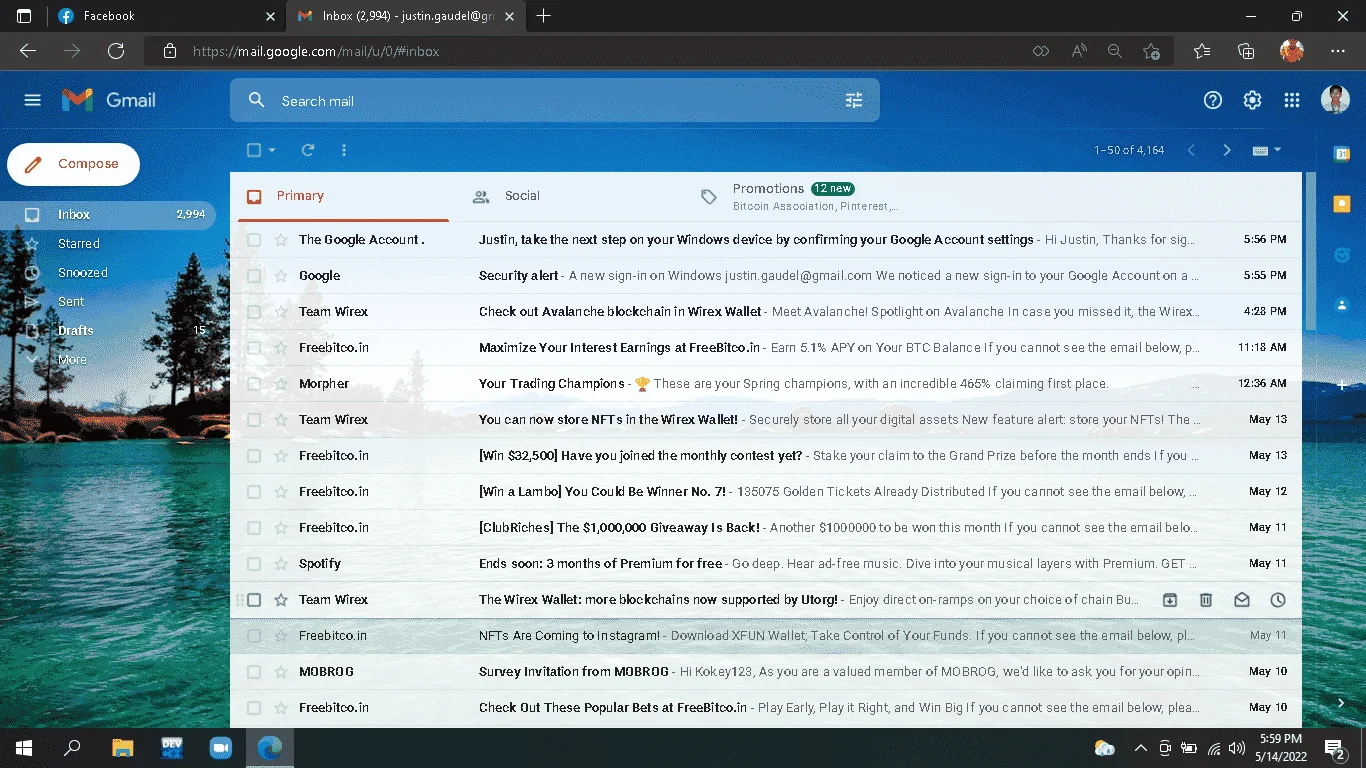This screenshot has height=768, width=1366.
Task: Open the taskbar clock and date
Action: pos(1281,747)
